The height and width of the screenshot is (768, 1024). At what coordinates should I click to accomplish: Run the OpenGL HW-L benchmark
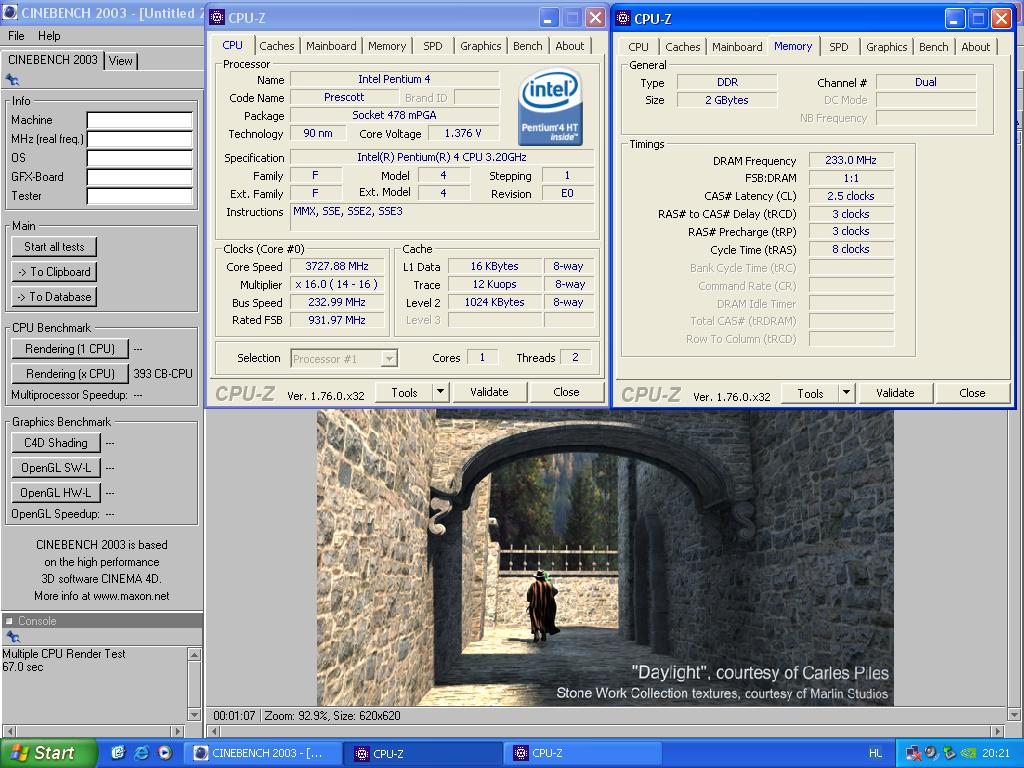(56, 492)
